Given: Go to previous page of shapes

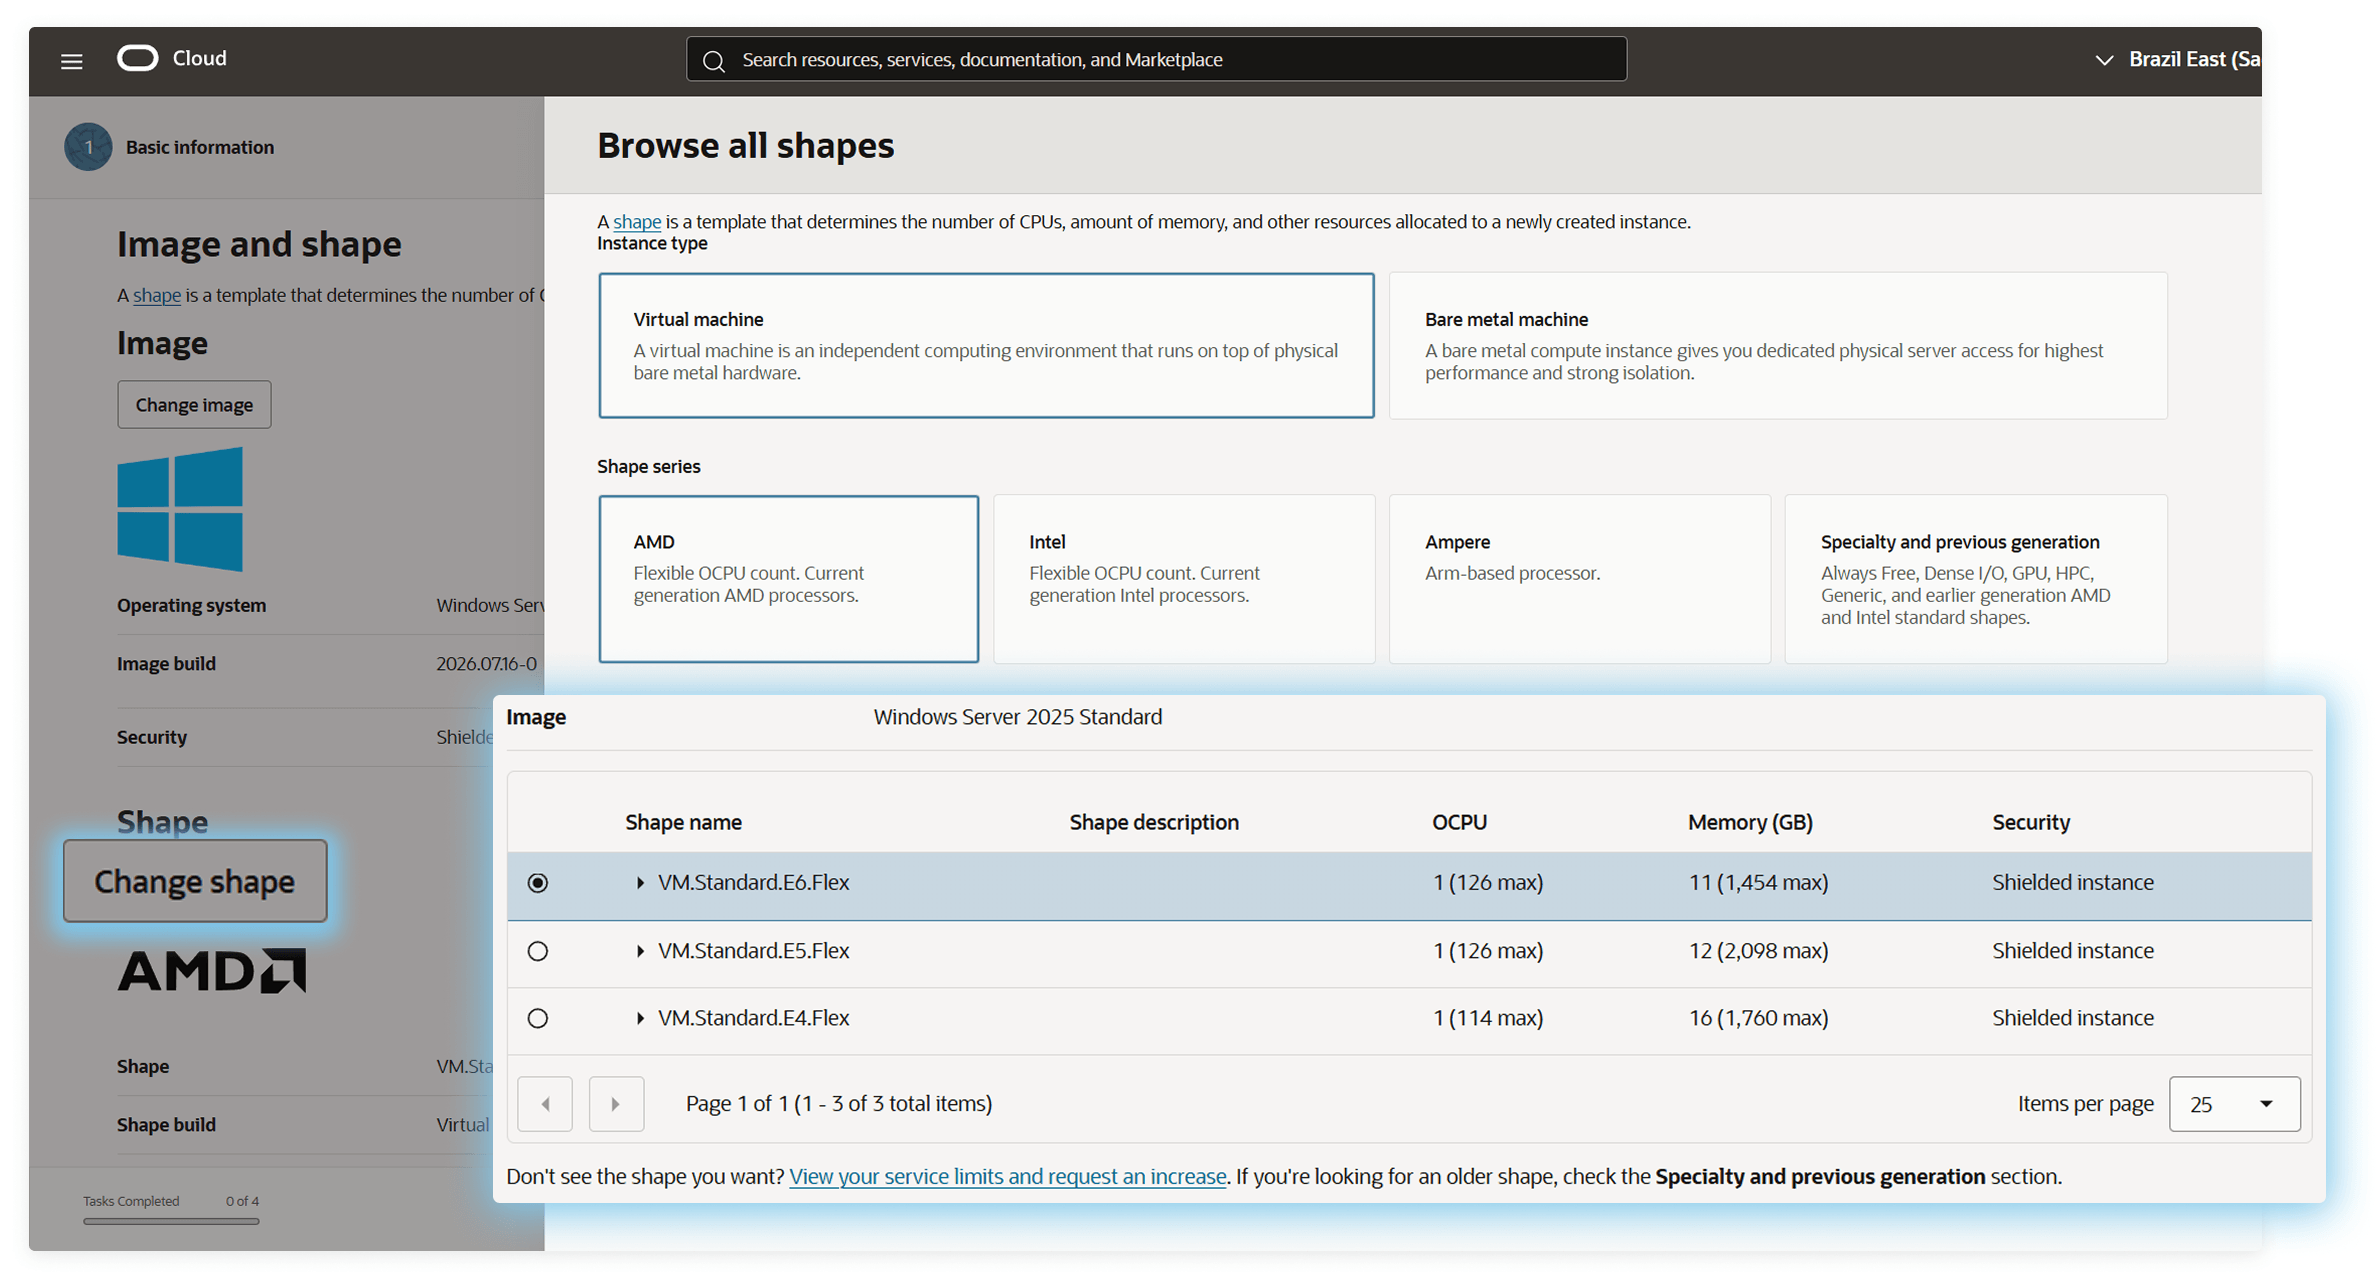Looking at the screenshot, I should point(545,1104).
